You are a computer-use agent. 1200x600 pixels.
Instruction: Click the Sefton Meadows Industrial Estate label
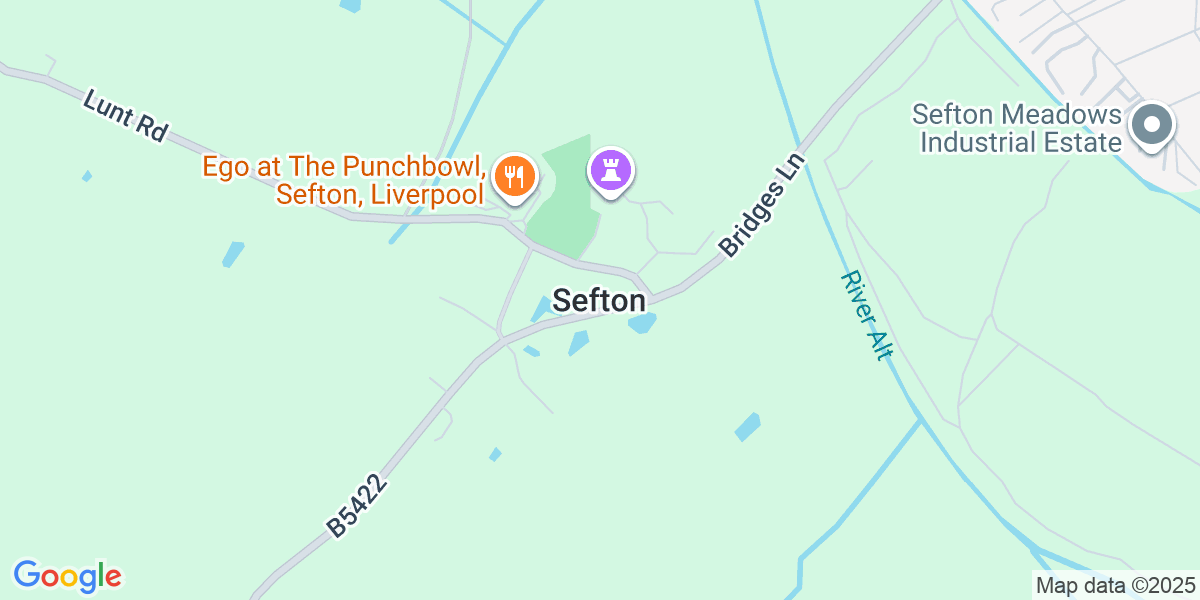[x=1020, y=128]
